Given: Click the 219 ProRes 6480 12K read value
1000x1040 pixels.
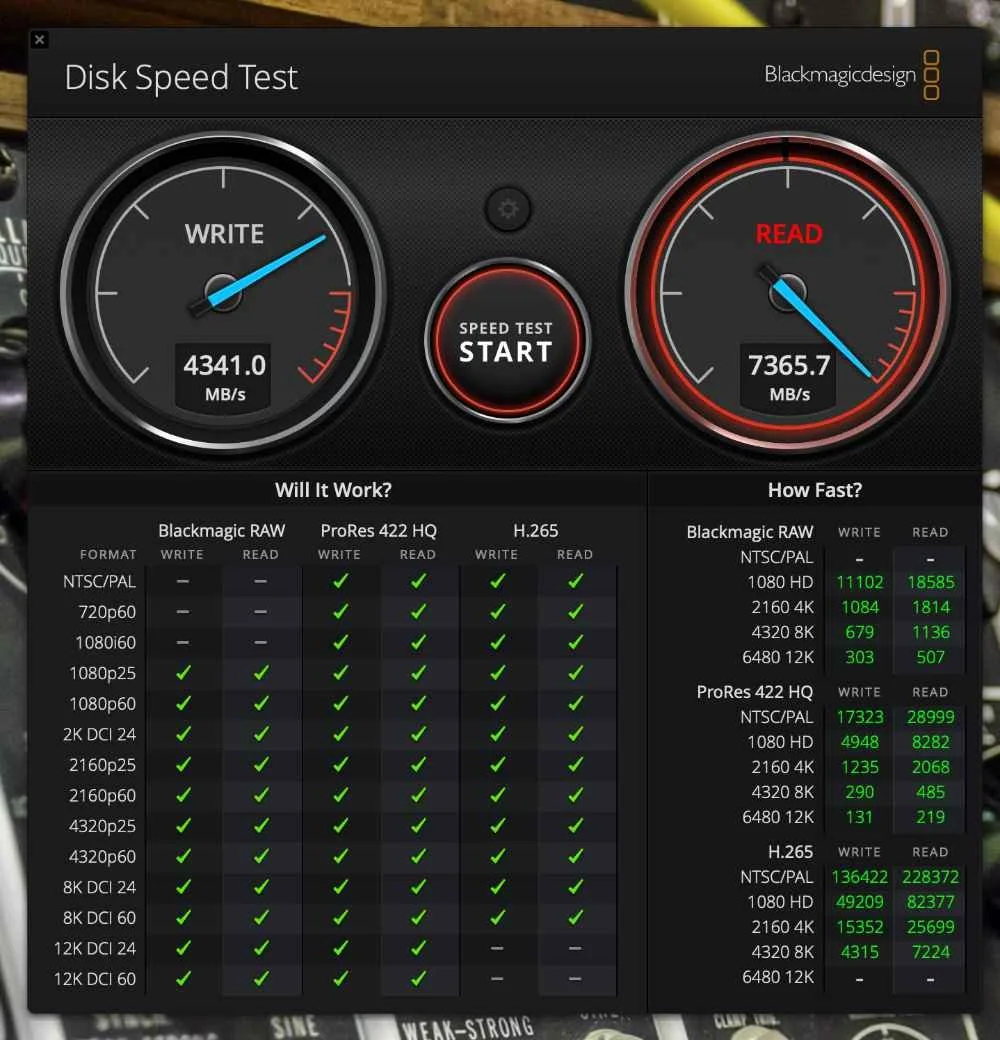Looking at the screenshot, I should tap(930, 817).
